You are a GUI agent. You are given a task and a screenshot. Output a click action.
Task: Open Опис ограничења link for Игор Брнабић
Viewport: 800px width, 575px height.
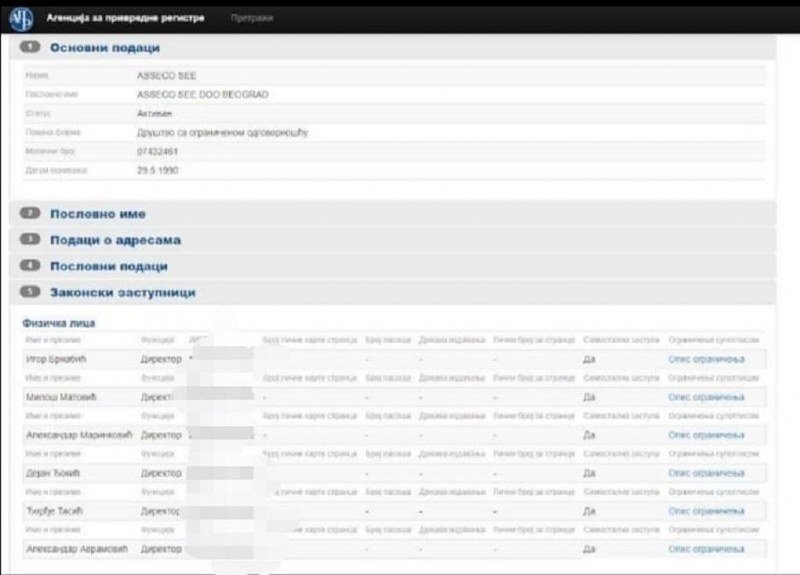coord(706,358)
